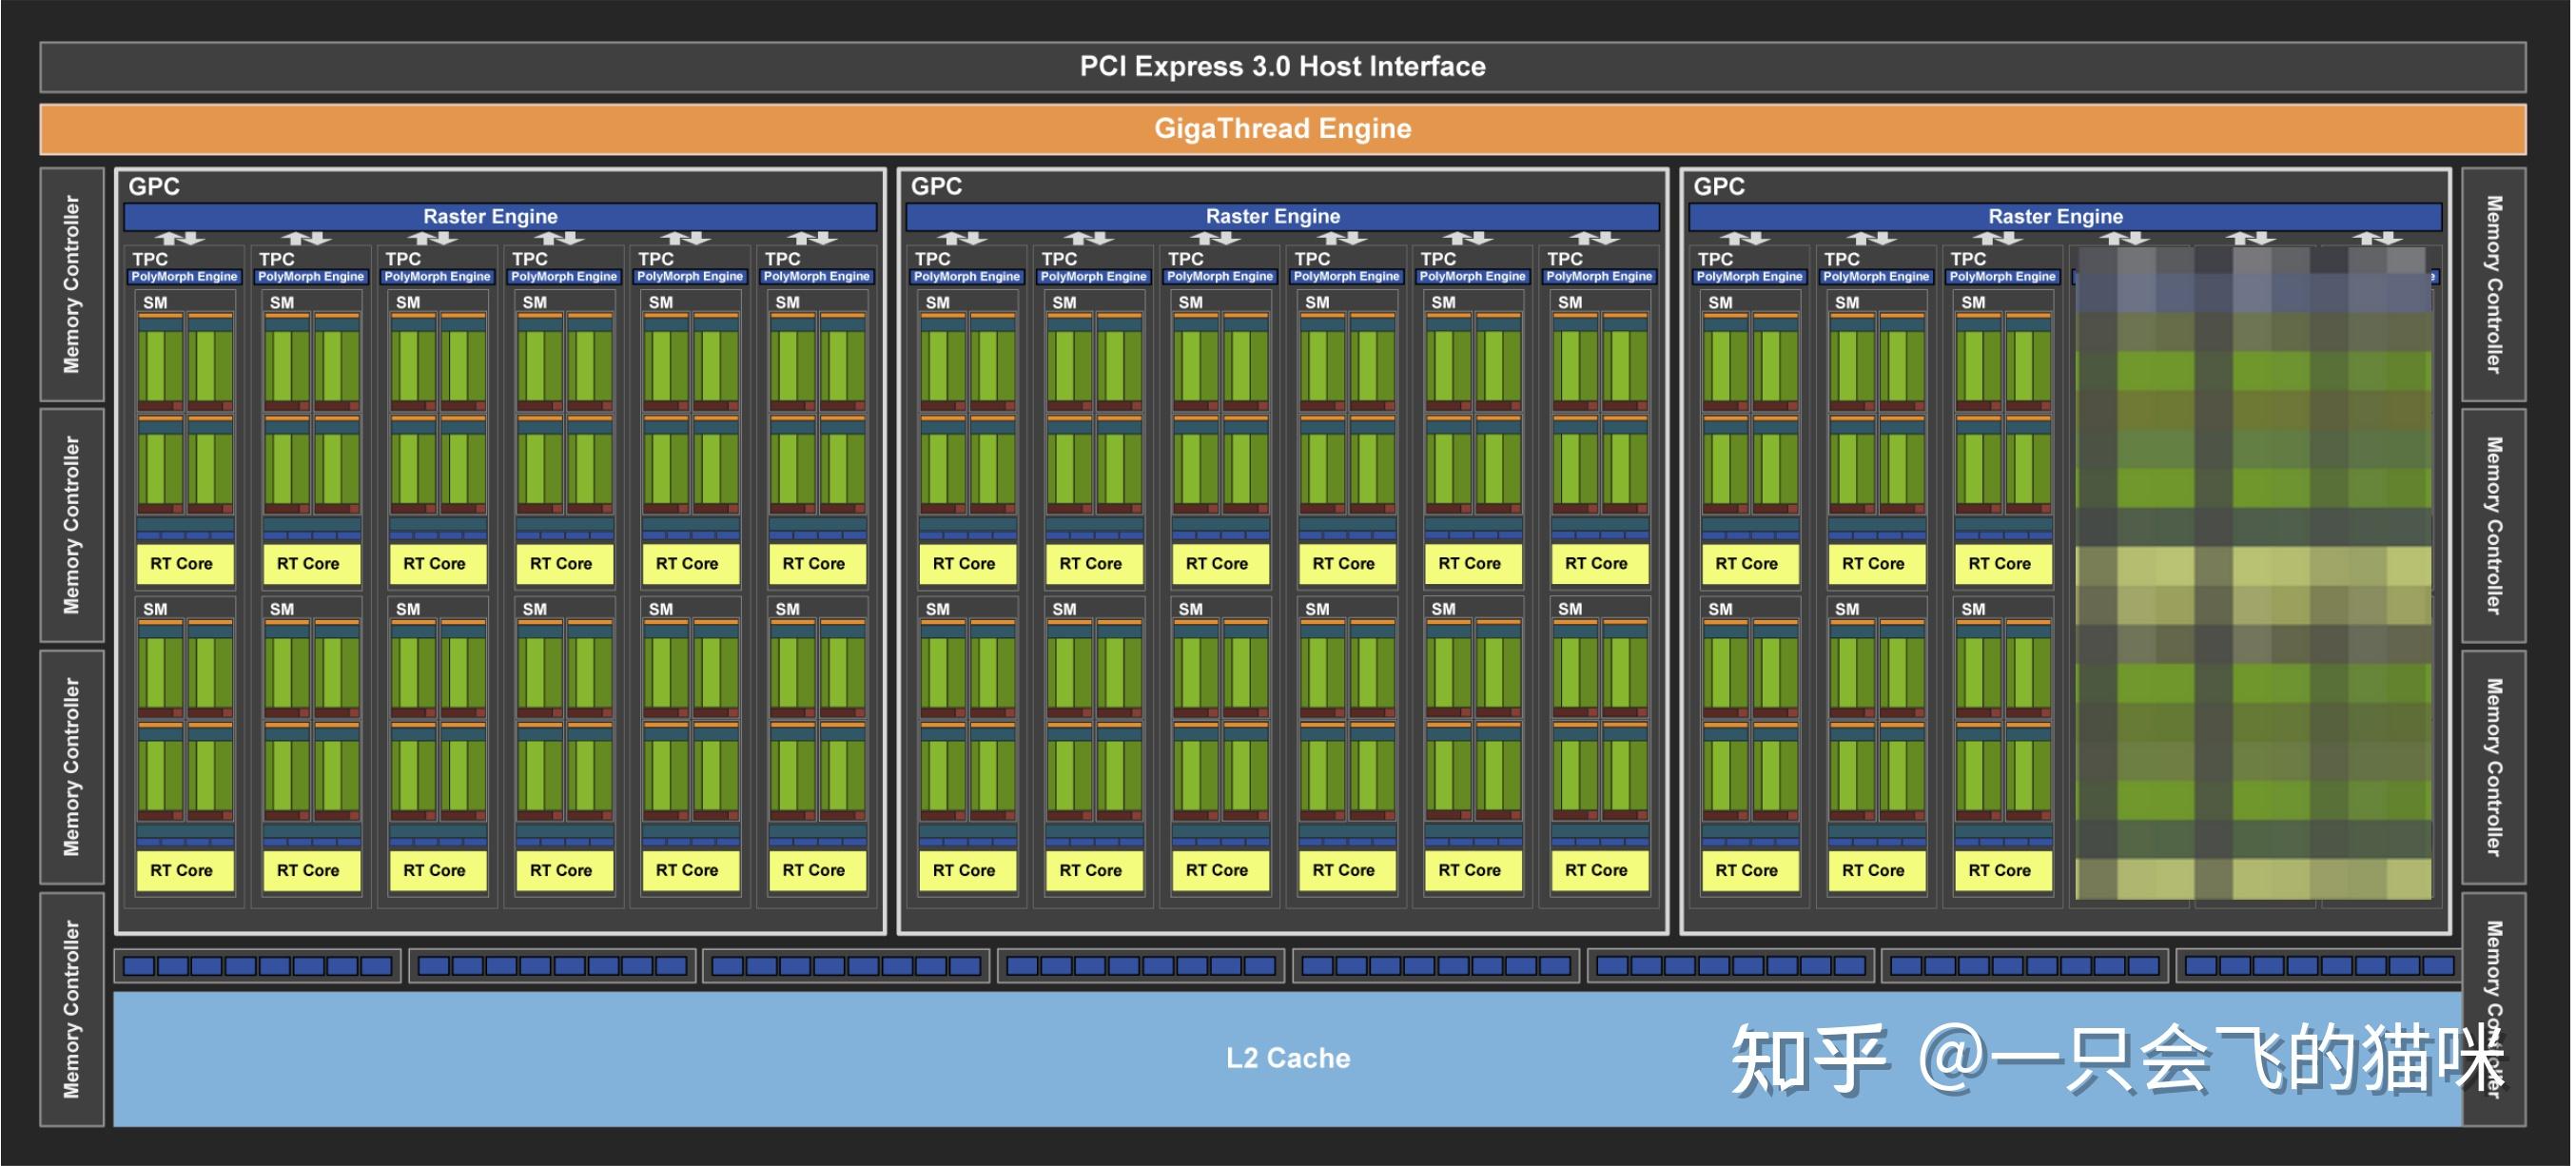Switch to the PCI Express 3.0 Host Interface bar

[x=1283, y=66]
